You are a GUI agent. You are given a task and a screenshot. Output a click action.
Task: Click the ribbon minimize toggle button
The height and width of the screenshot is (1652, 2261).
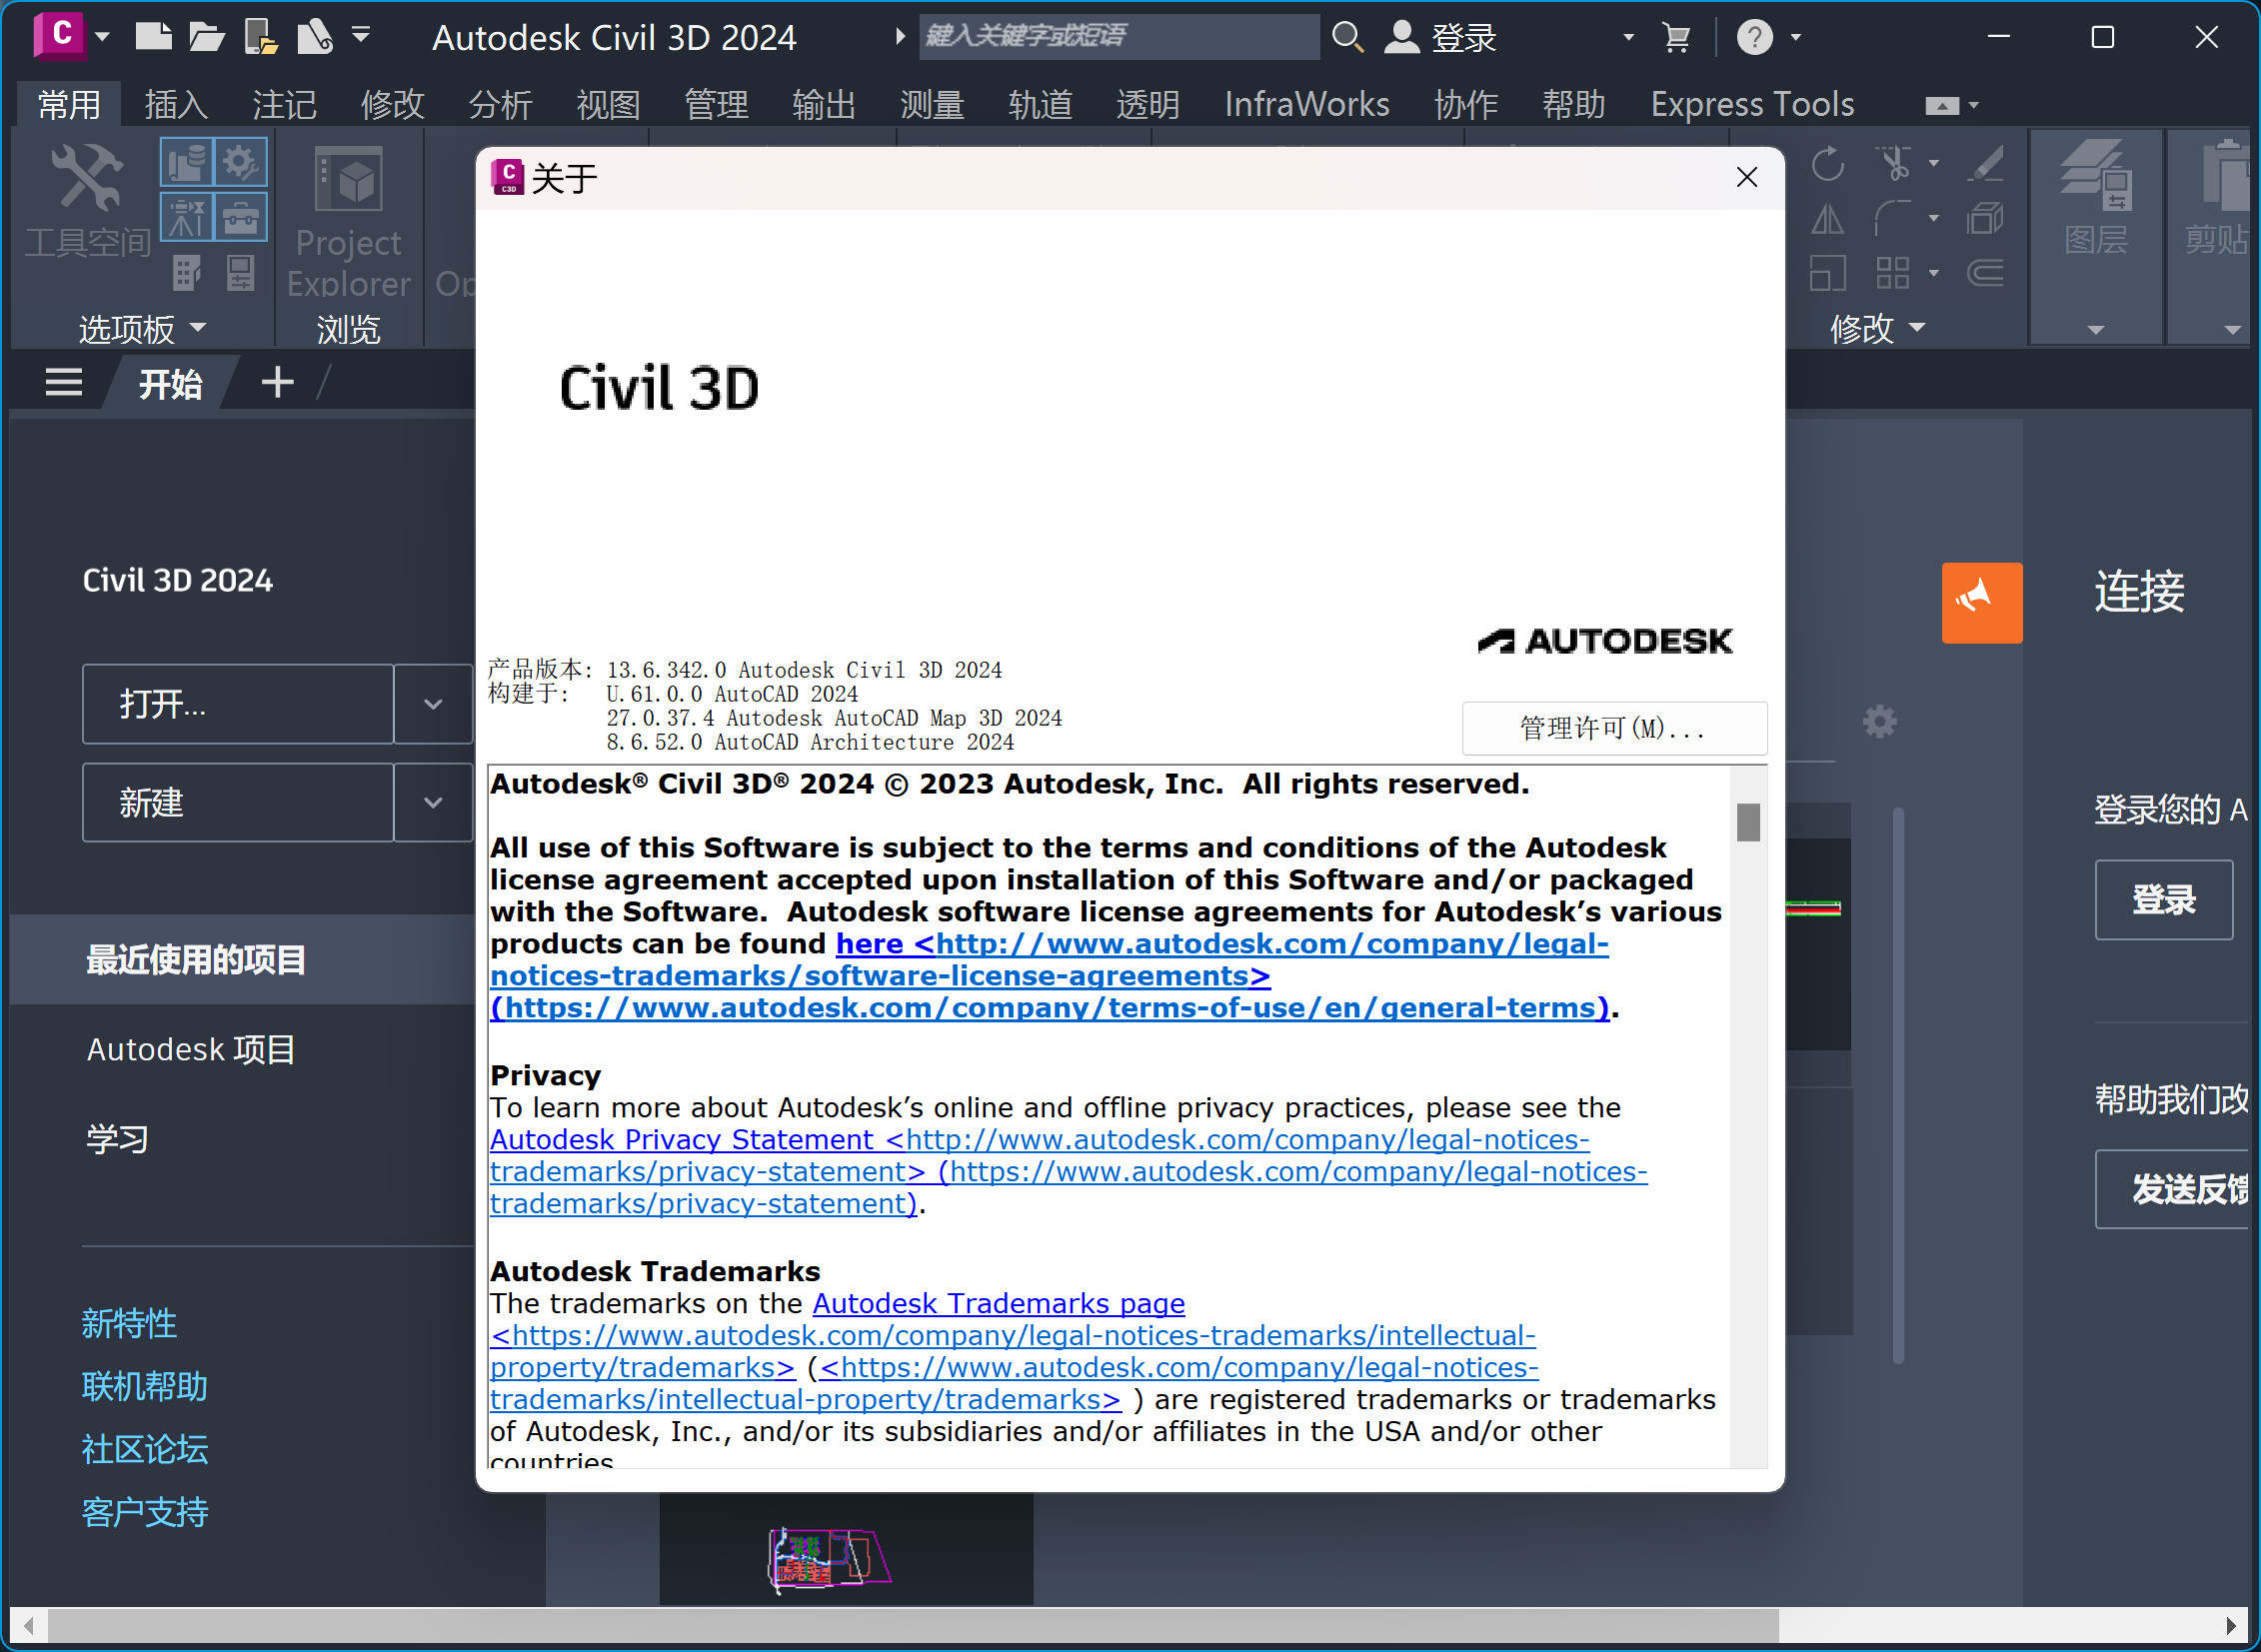pyautogui.click(x=1941, y=105)
